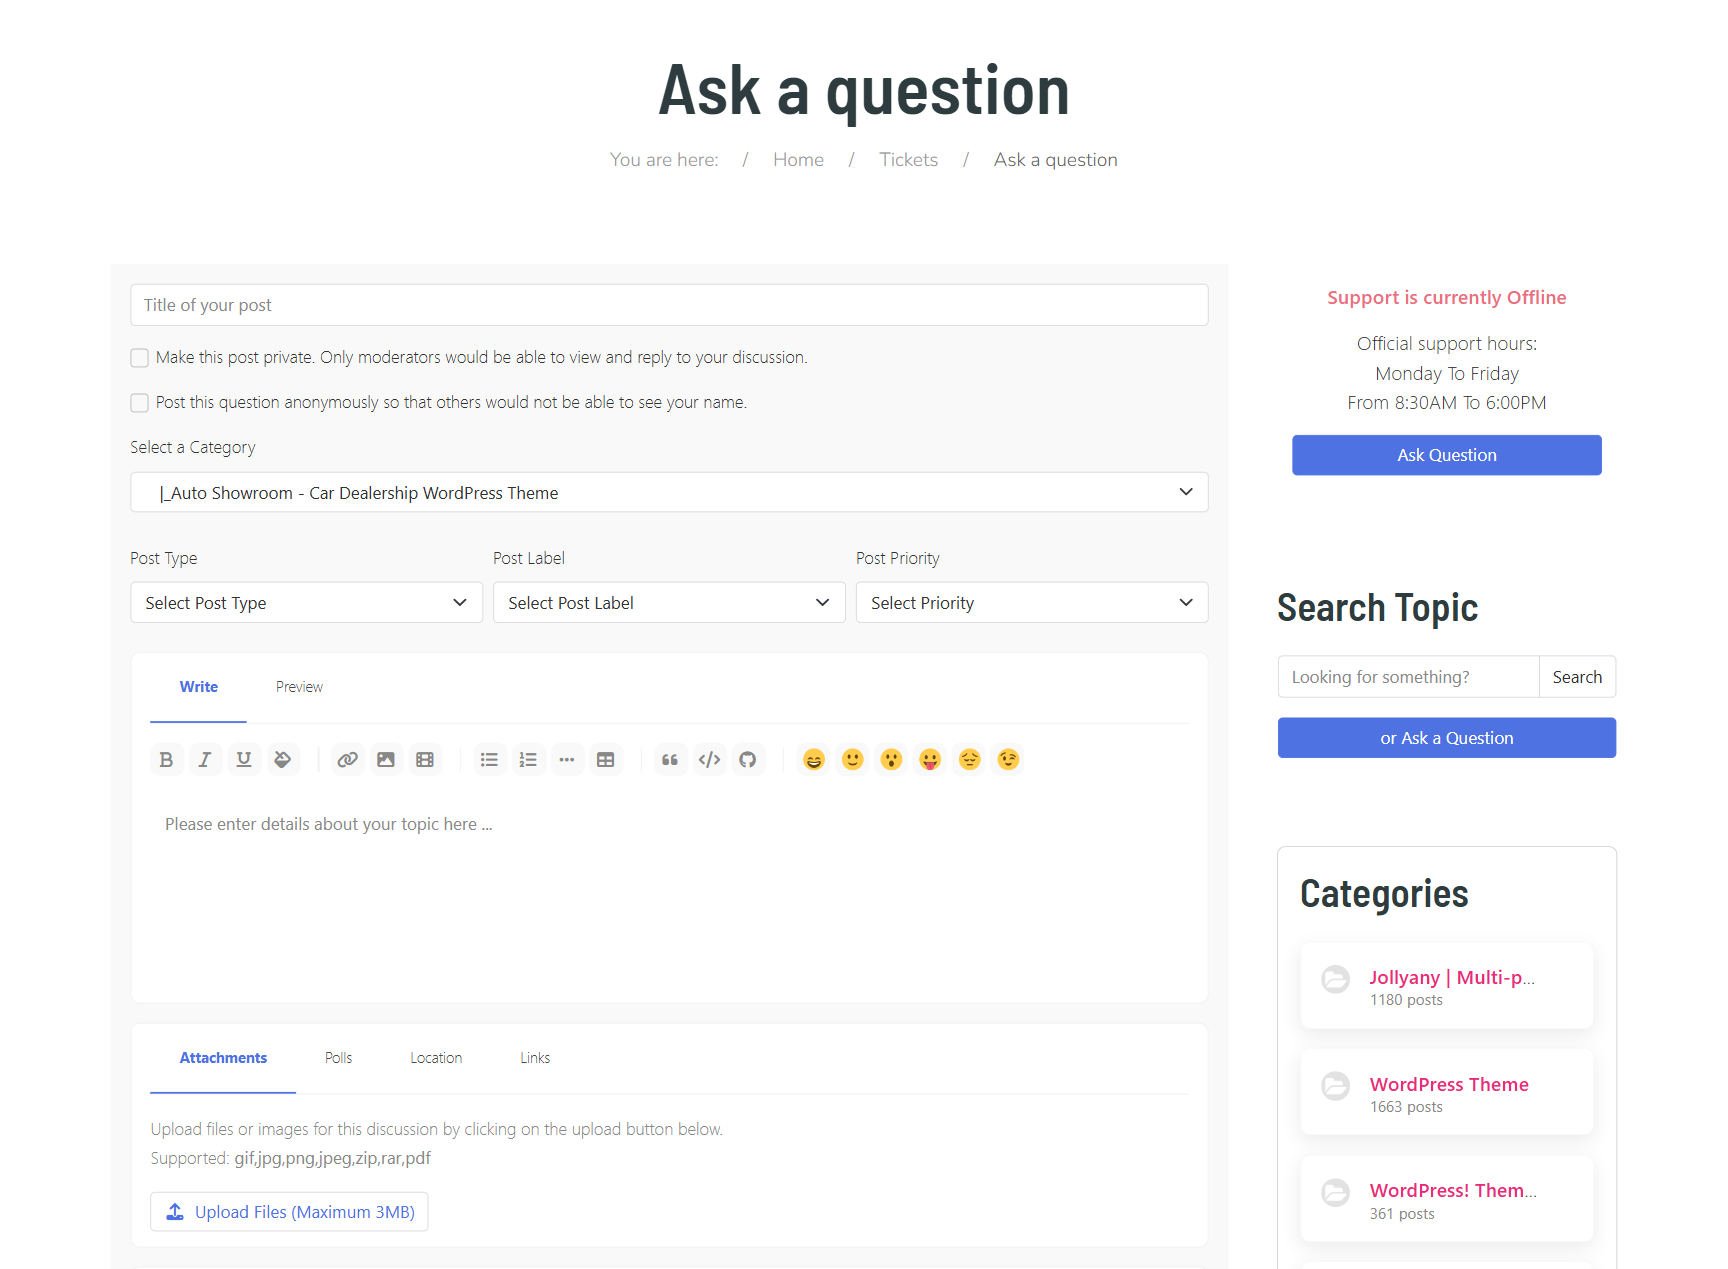
Task: Insert the tongue-out emoji
Action: coord(930,760)
